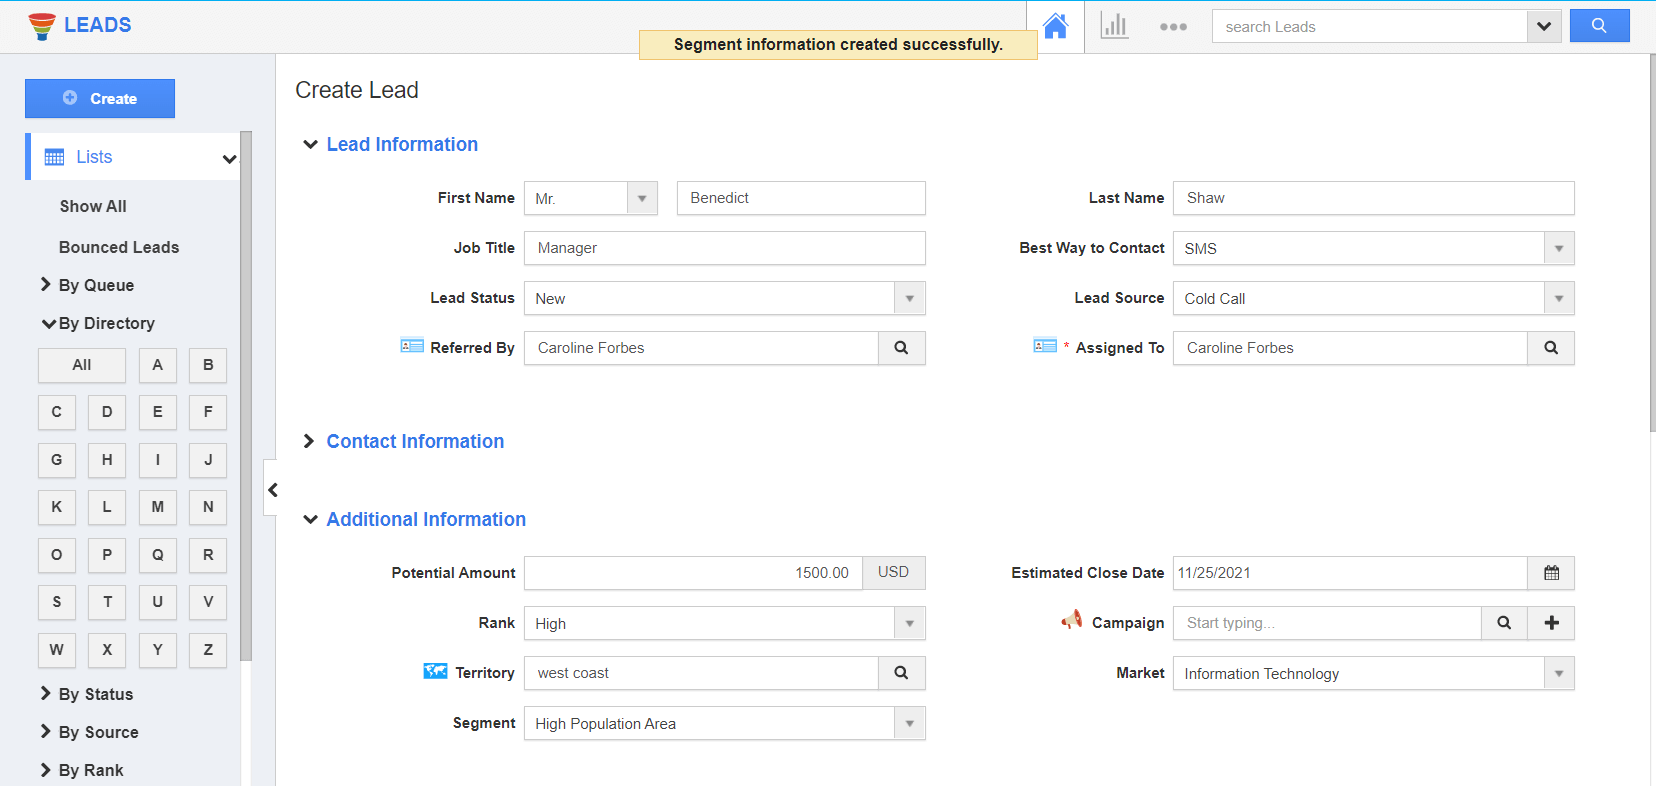Open the Estimated Close Date calendar picker
Image resolution: width=1656 pixels, height=786 pixels.
(x=1551, y=573)
